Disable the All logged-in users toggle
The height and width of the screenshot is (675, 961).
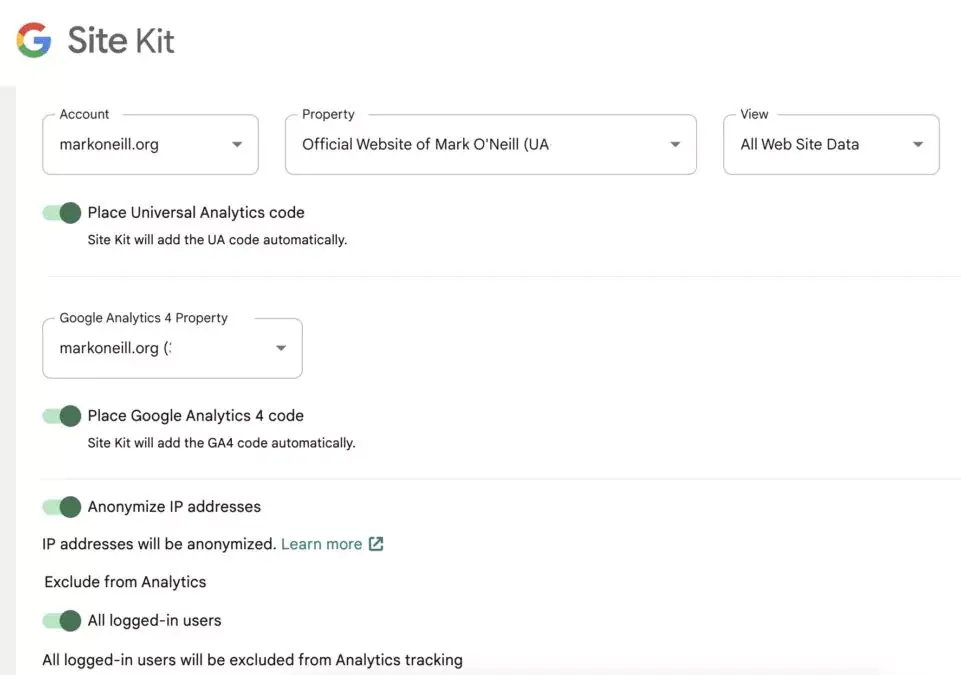(61, 620)
